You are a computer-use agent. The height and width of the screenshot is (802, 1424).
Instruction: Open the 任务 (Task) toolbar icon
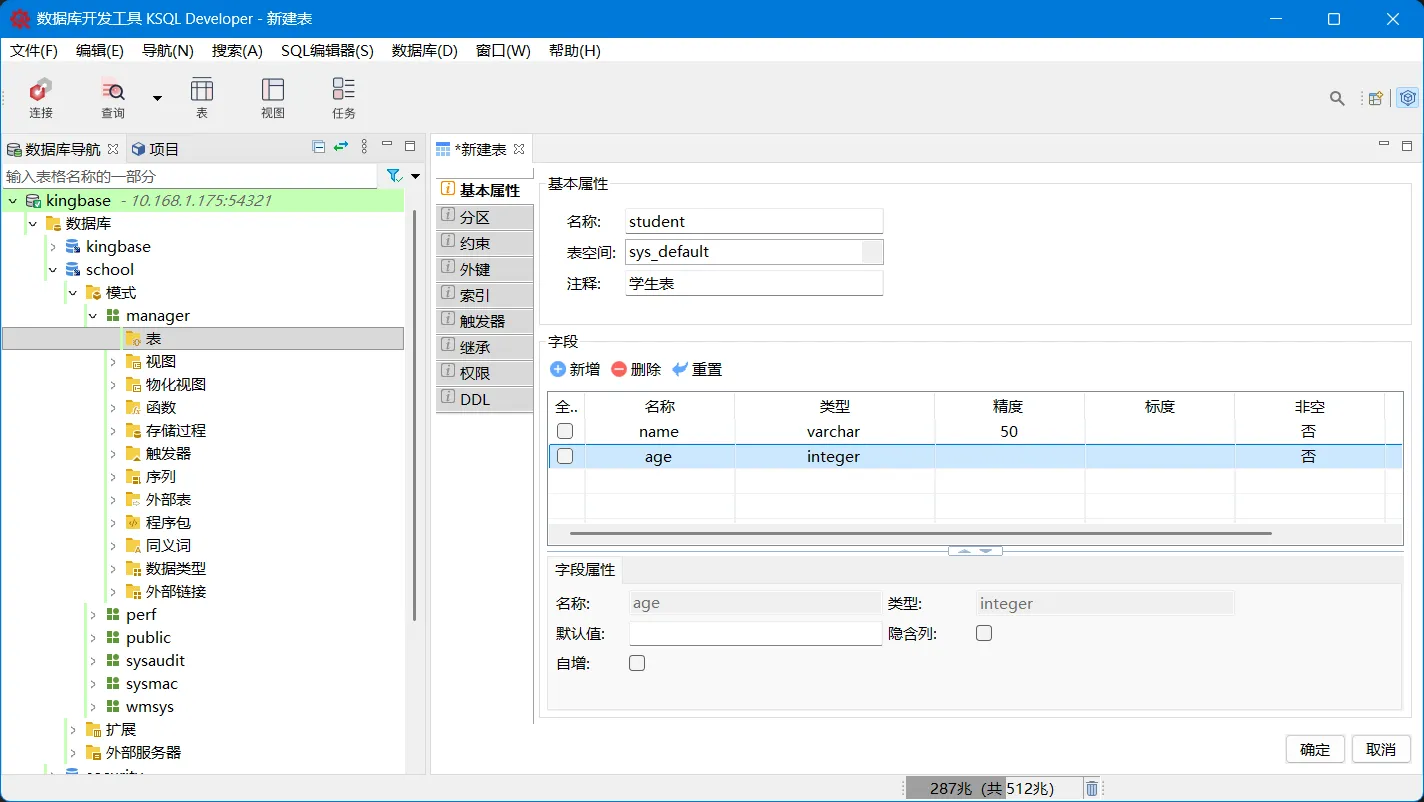pyautogui.click(x=343, y=97)
